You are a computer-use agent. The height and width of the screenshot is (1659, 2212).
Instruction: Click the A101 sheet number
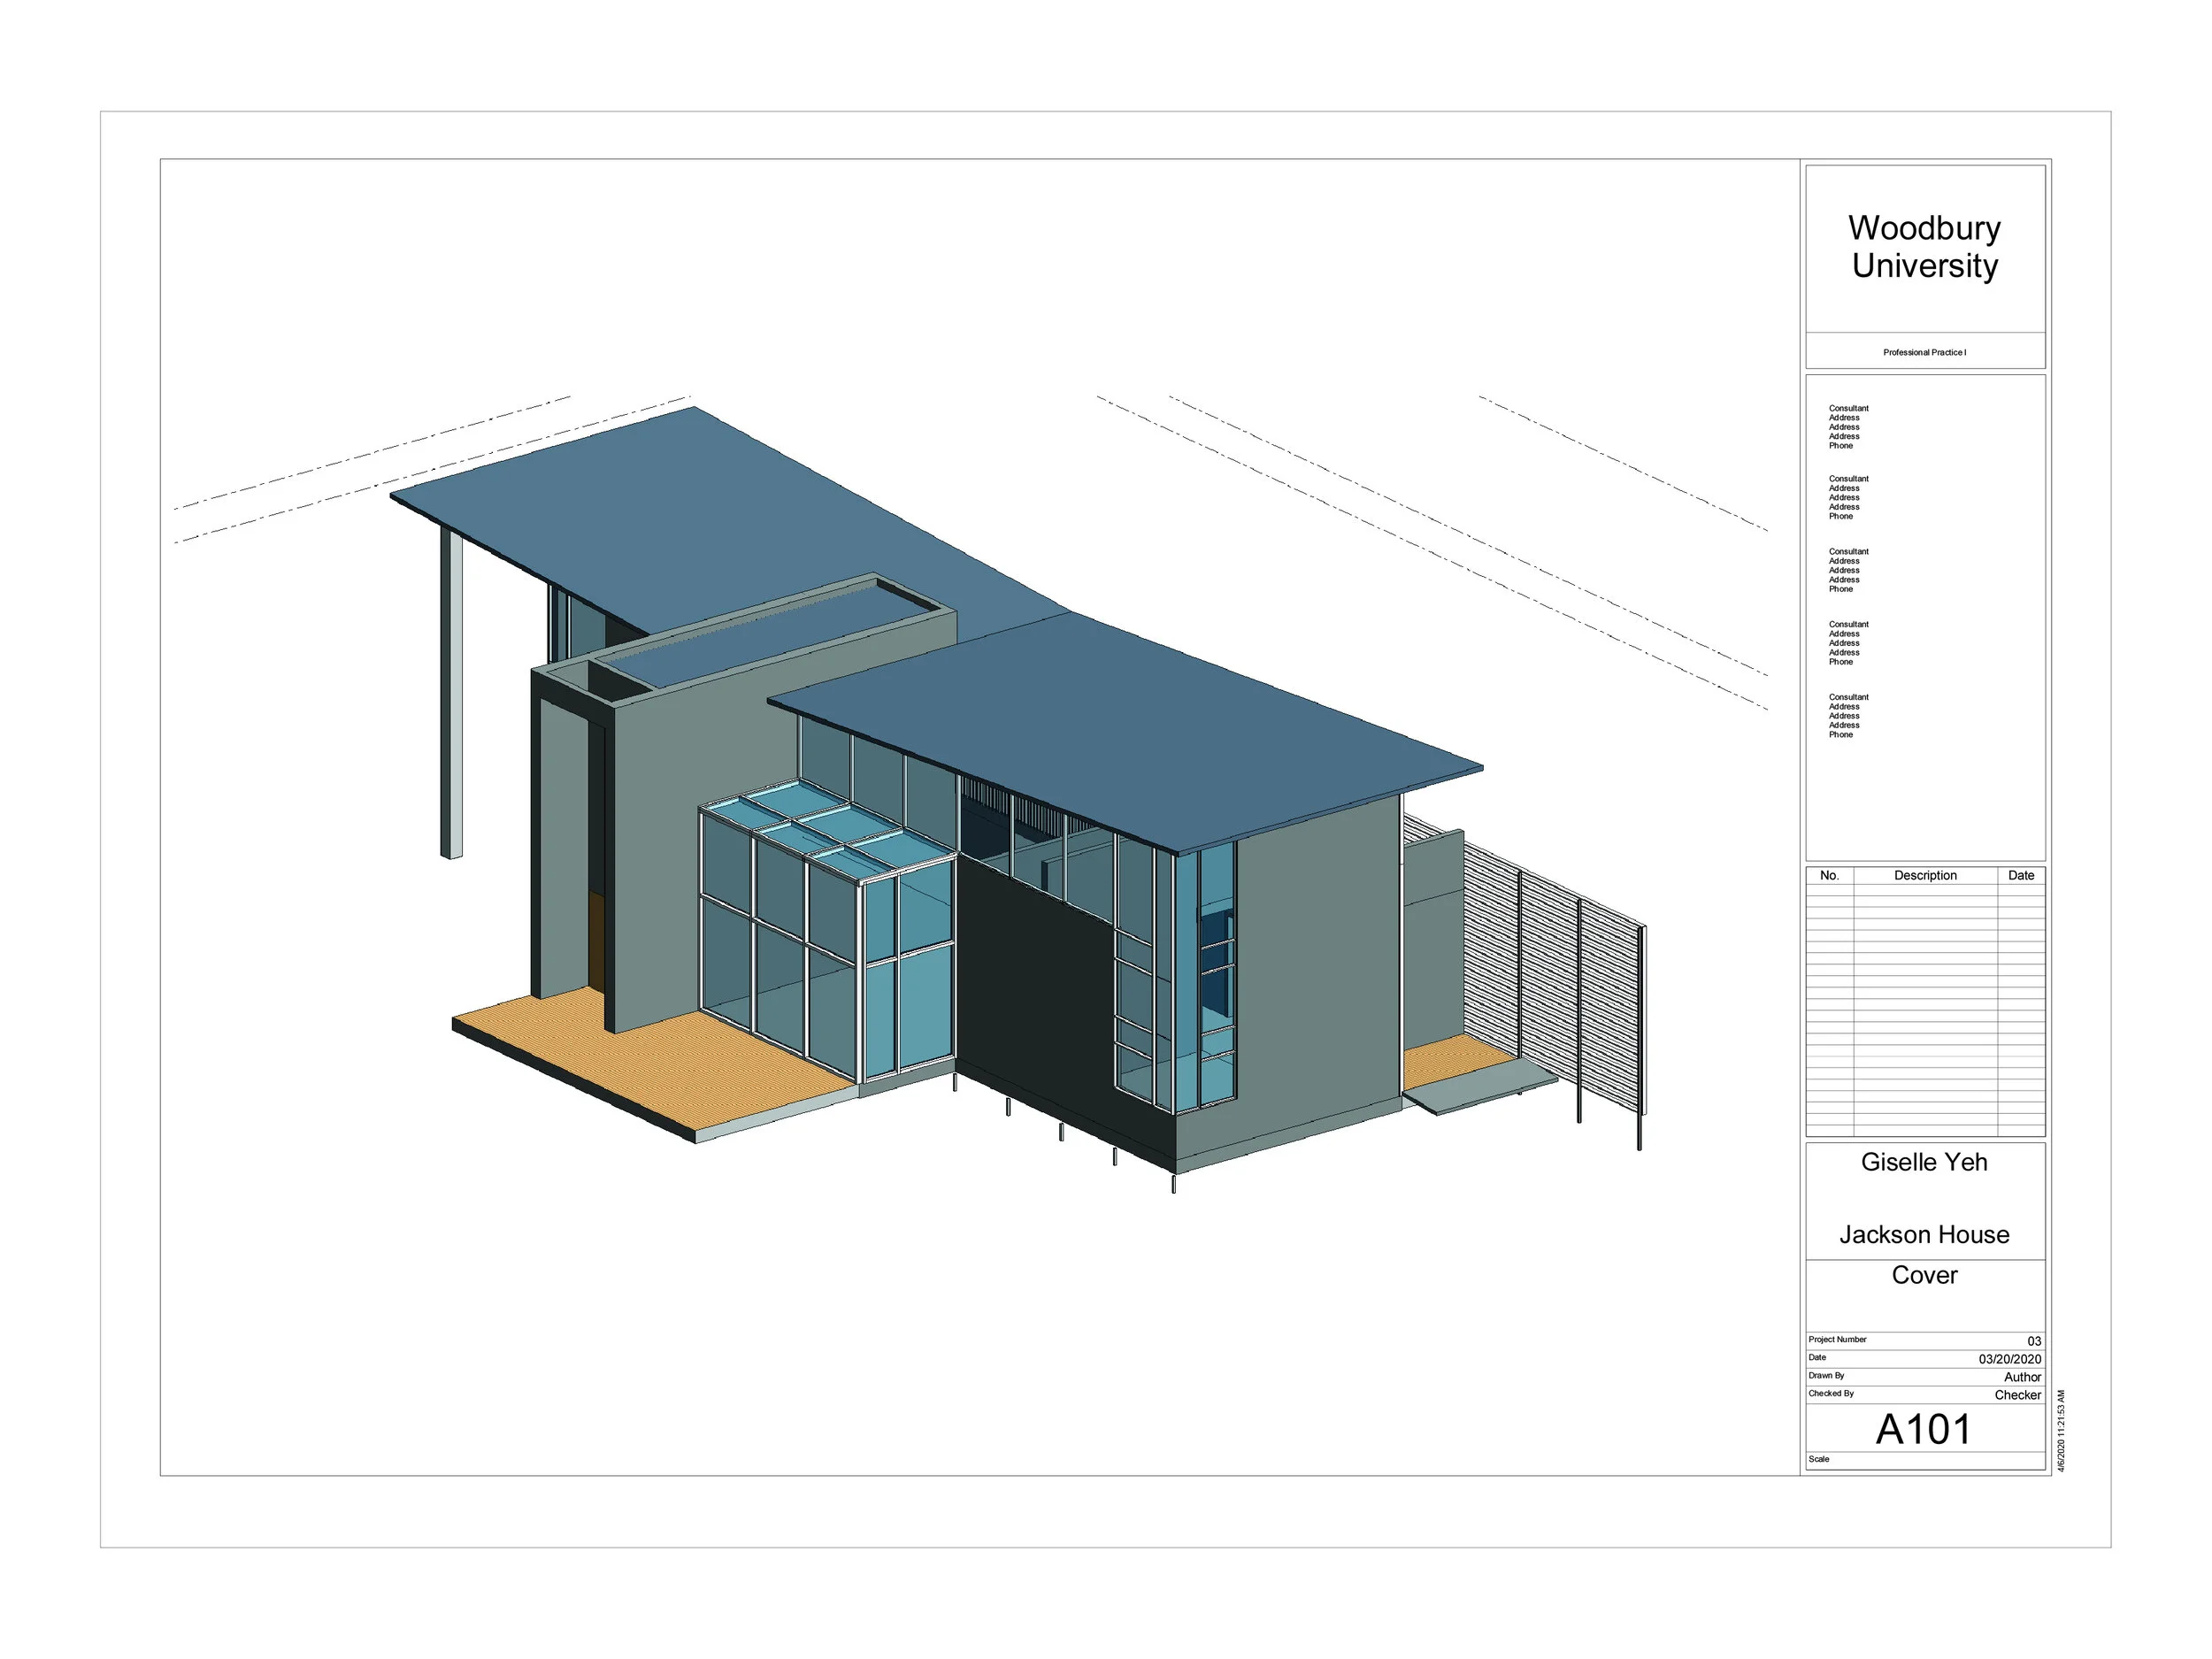coord(1923,1429)
